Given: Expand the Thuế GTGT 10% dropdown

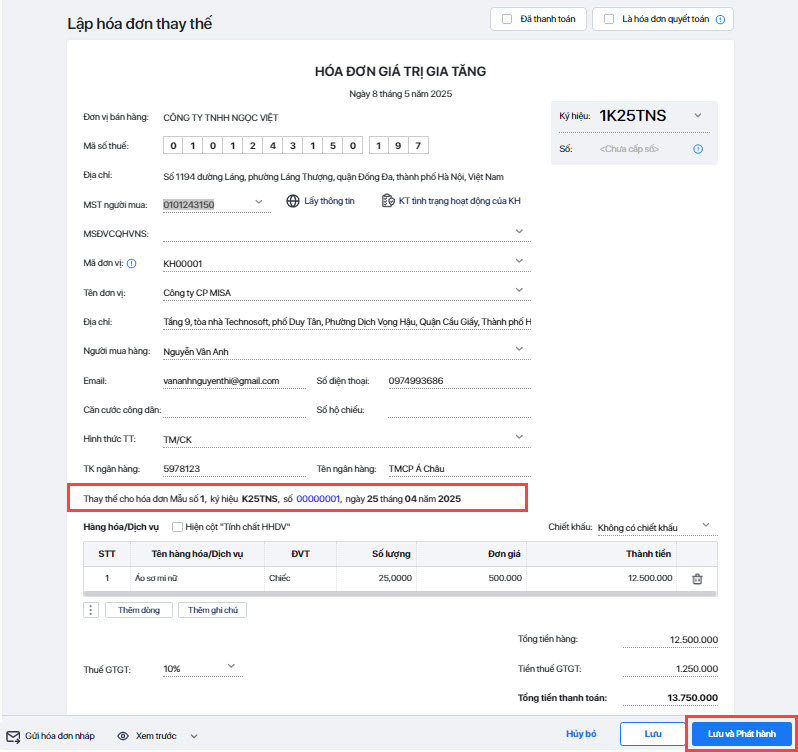Looking at the screenshot, I should tap(231, 666).
